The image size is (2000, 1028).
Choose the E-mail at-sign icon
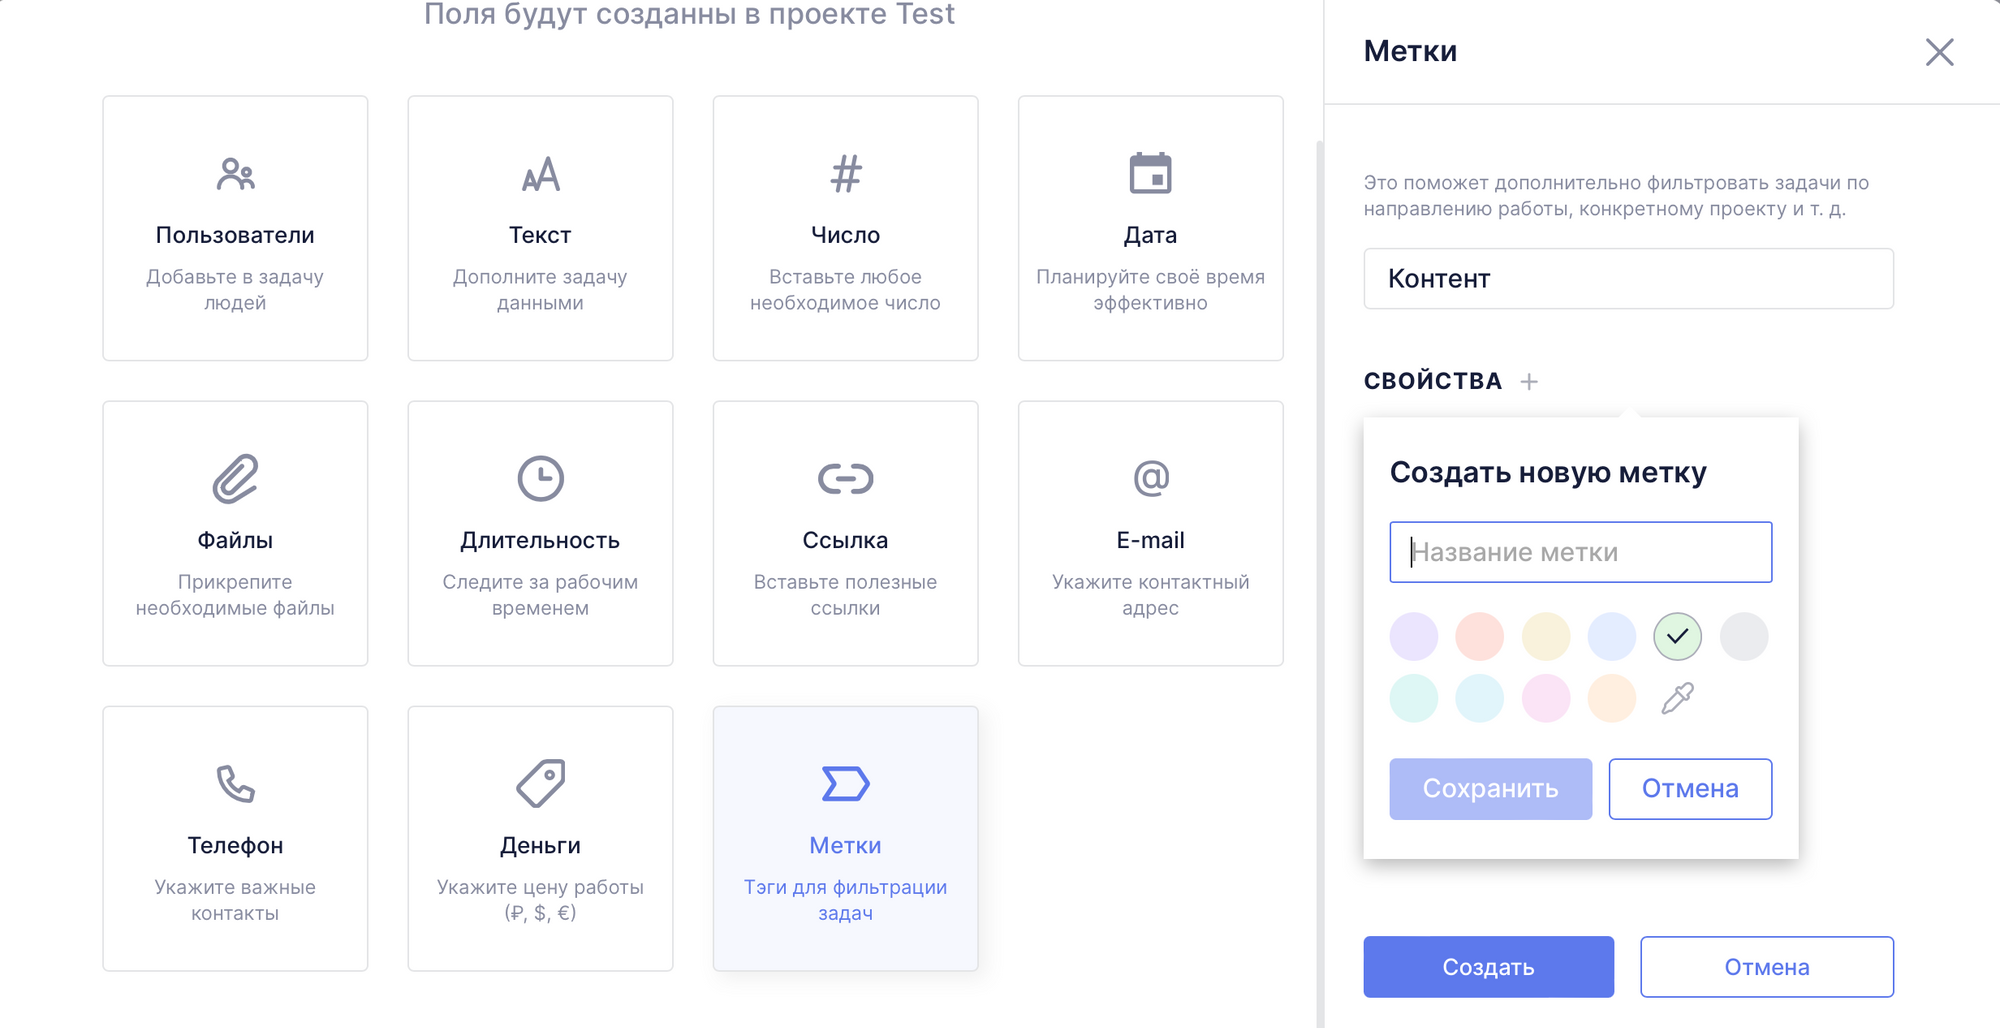point(1150,478)
